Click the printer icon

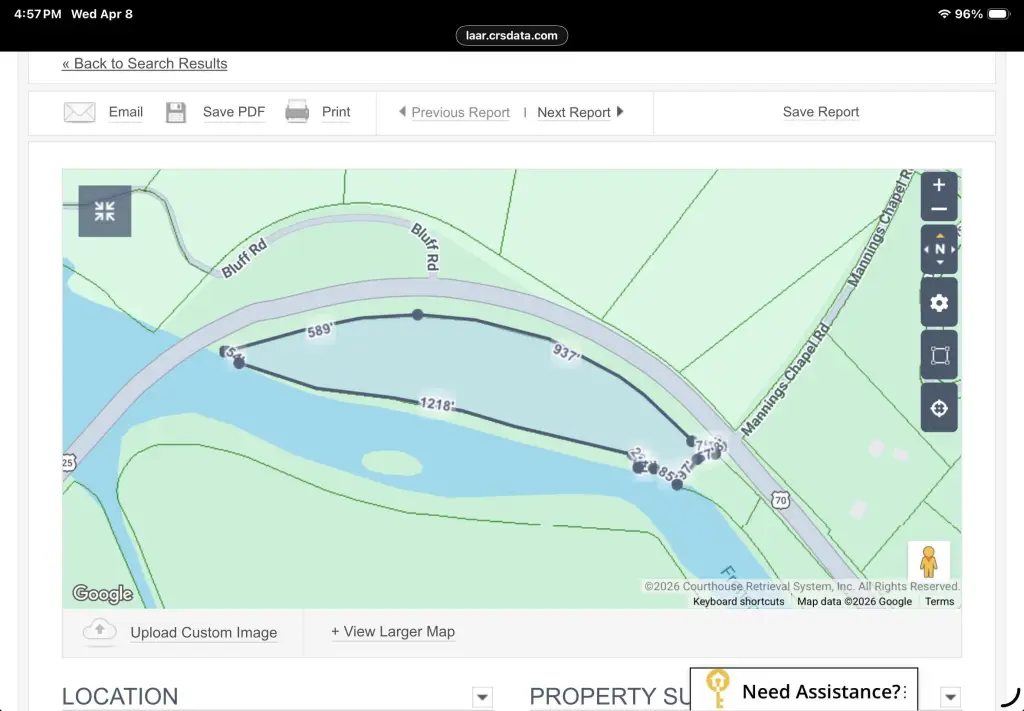point(297,112)
